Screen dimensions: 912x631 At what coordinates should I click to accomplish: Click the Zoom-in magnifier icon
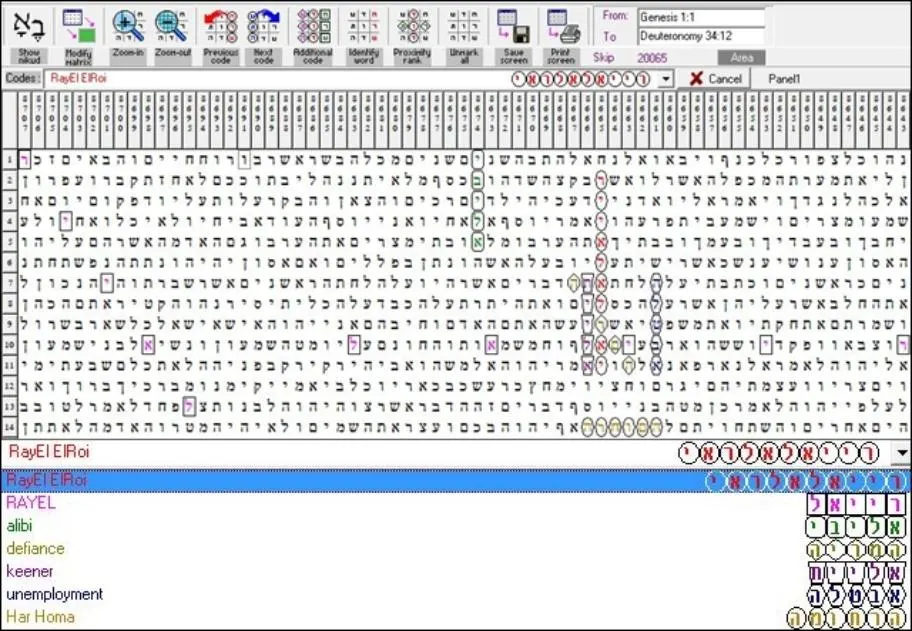[x=128, y=26]
